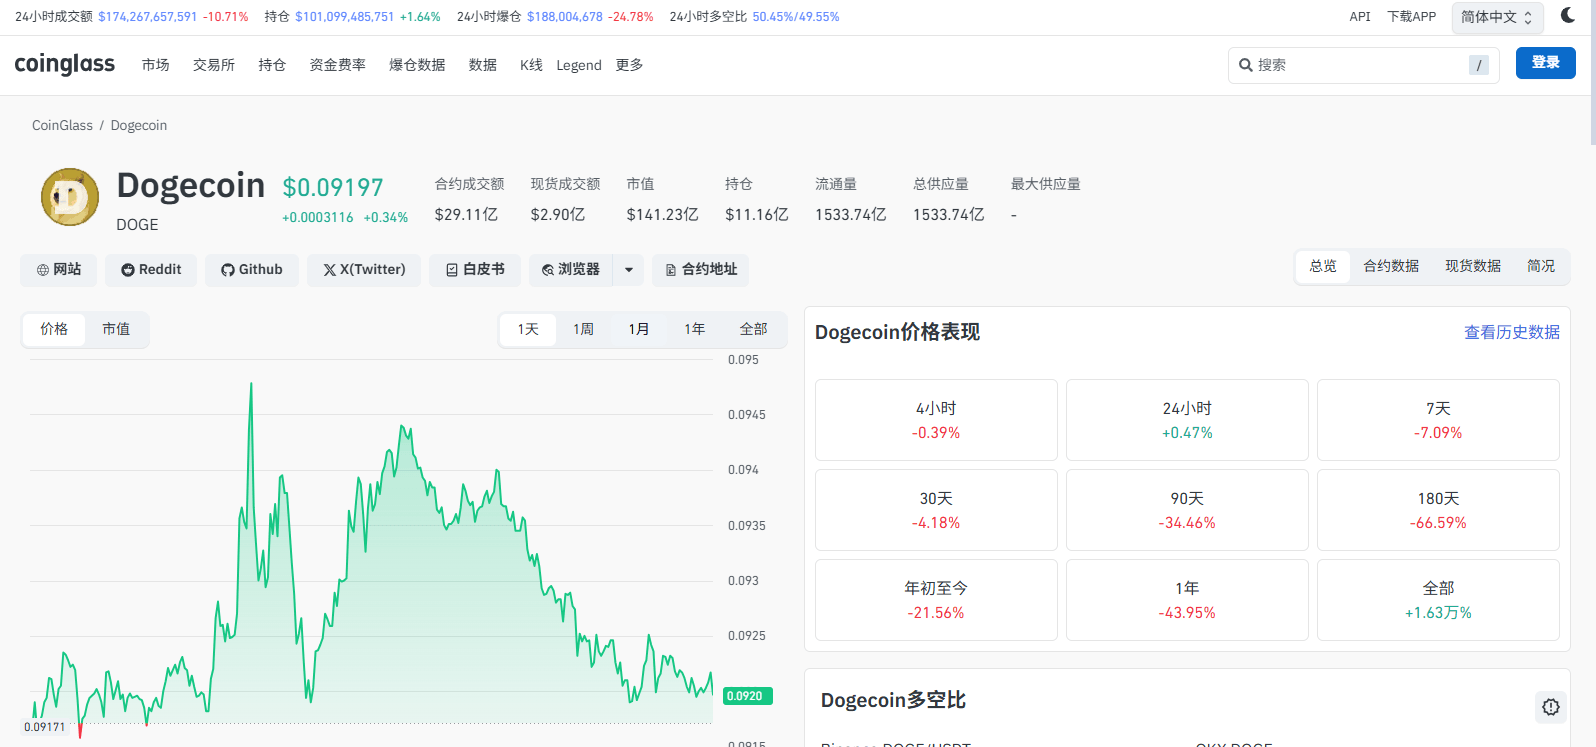Open the Dogecoin 白皮书 whitepaper
This screenshot has width=1596, height=747.
(x=475, y=270)
